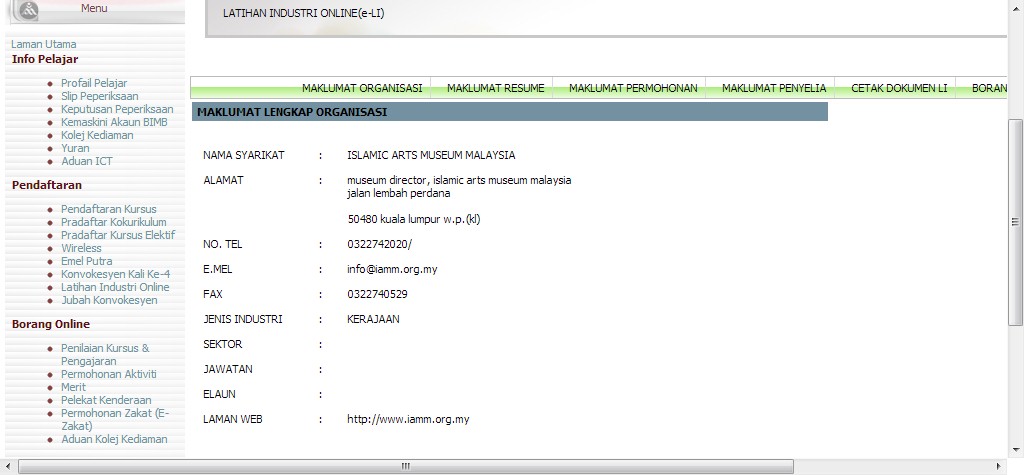
Task: Open the Emel Putra link
Action: pos(87,261)
